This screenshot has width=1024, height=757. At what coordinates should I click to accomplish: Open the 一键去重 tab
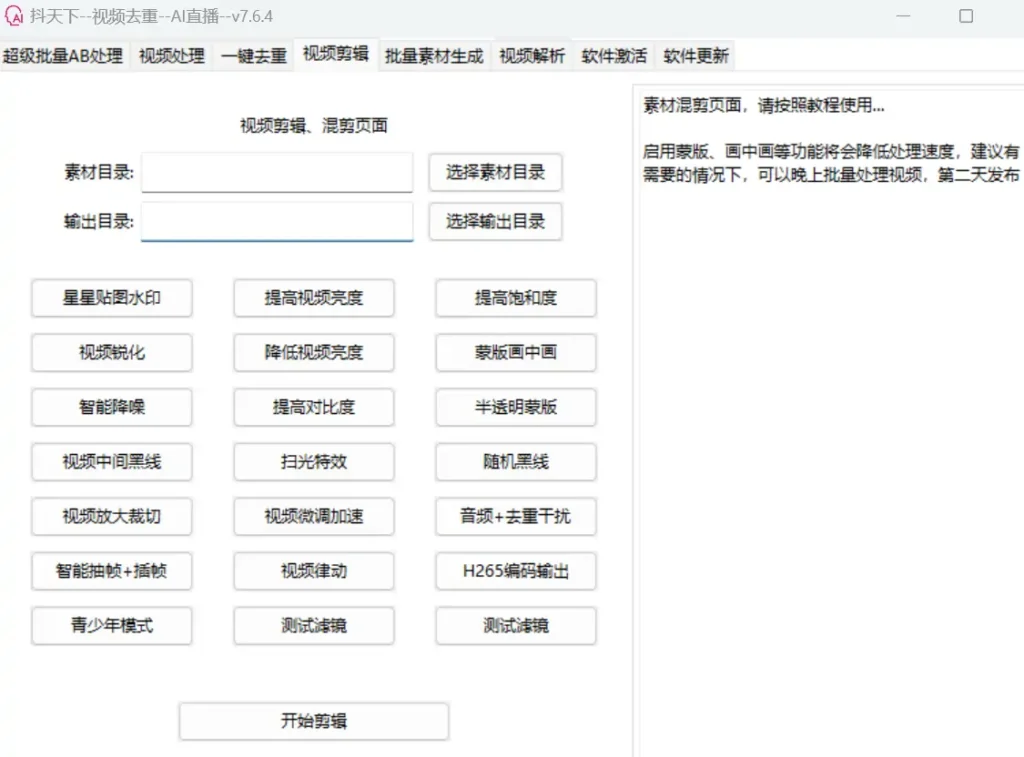pyautogui.click(x=254, y=56)
